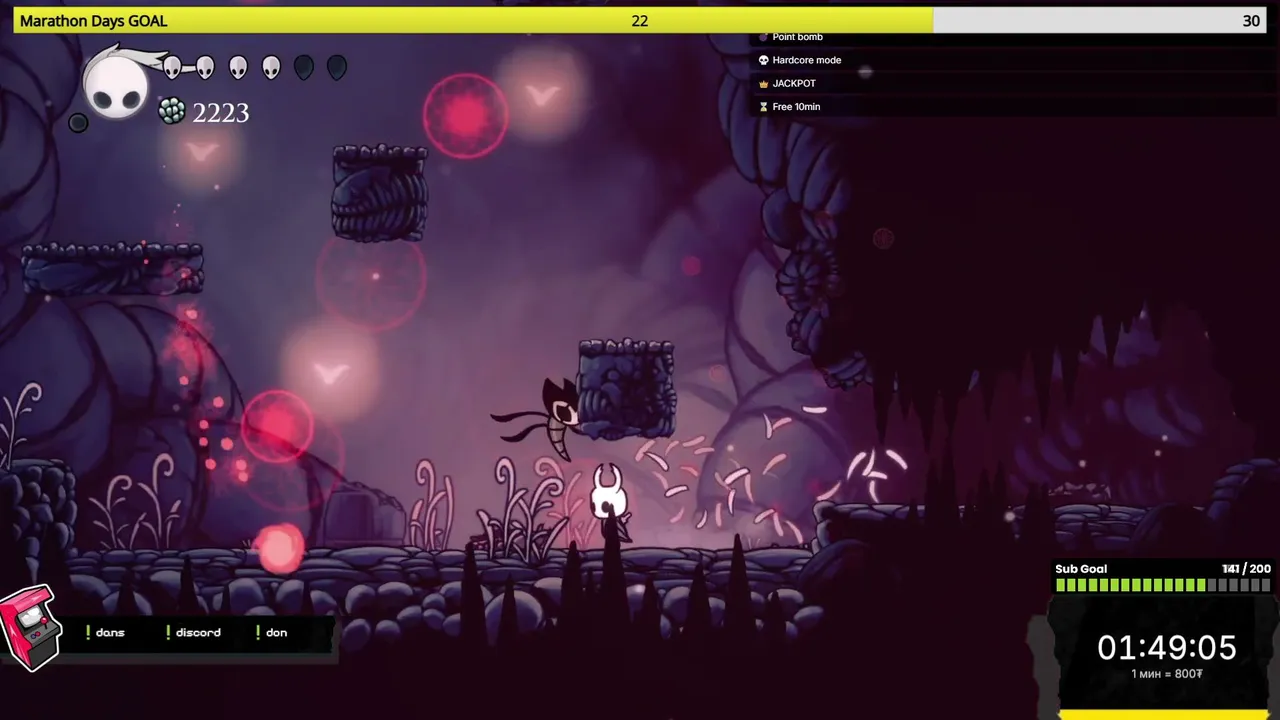Viewport: 1280px width, 720px height.
Task: Click the current marathon value 22
Action: coord(640,21)
